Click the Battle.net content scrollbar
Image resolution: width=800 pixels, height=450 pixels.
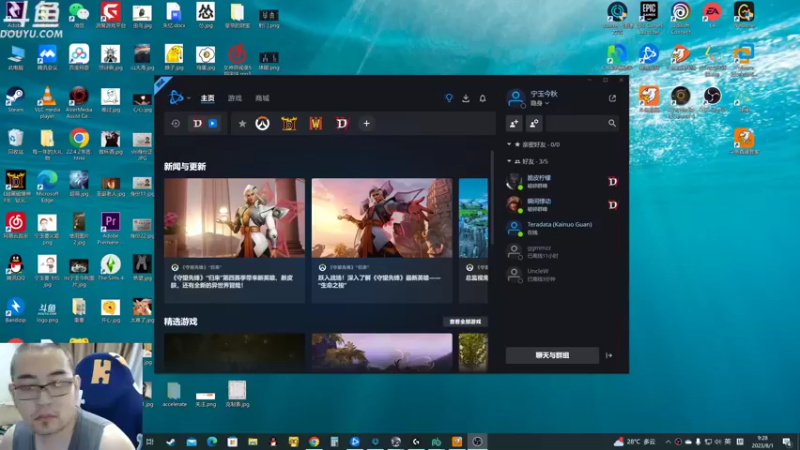(492, 198)
